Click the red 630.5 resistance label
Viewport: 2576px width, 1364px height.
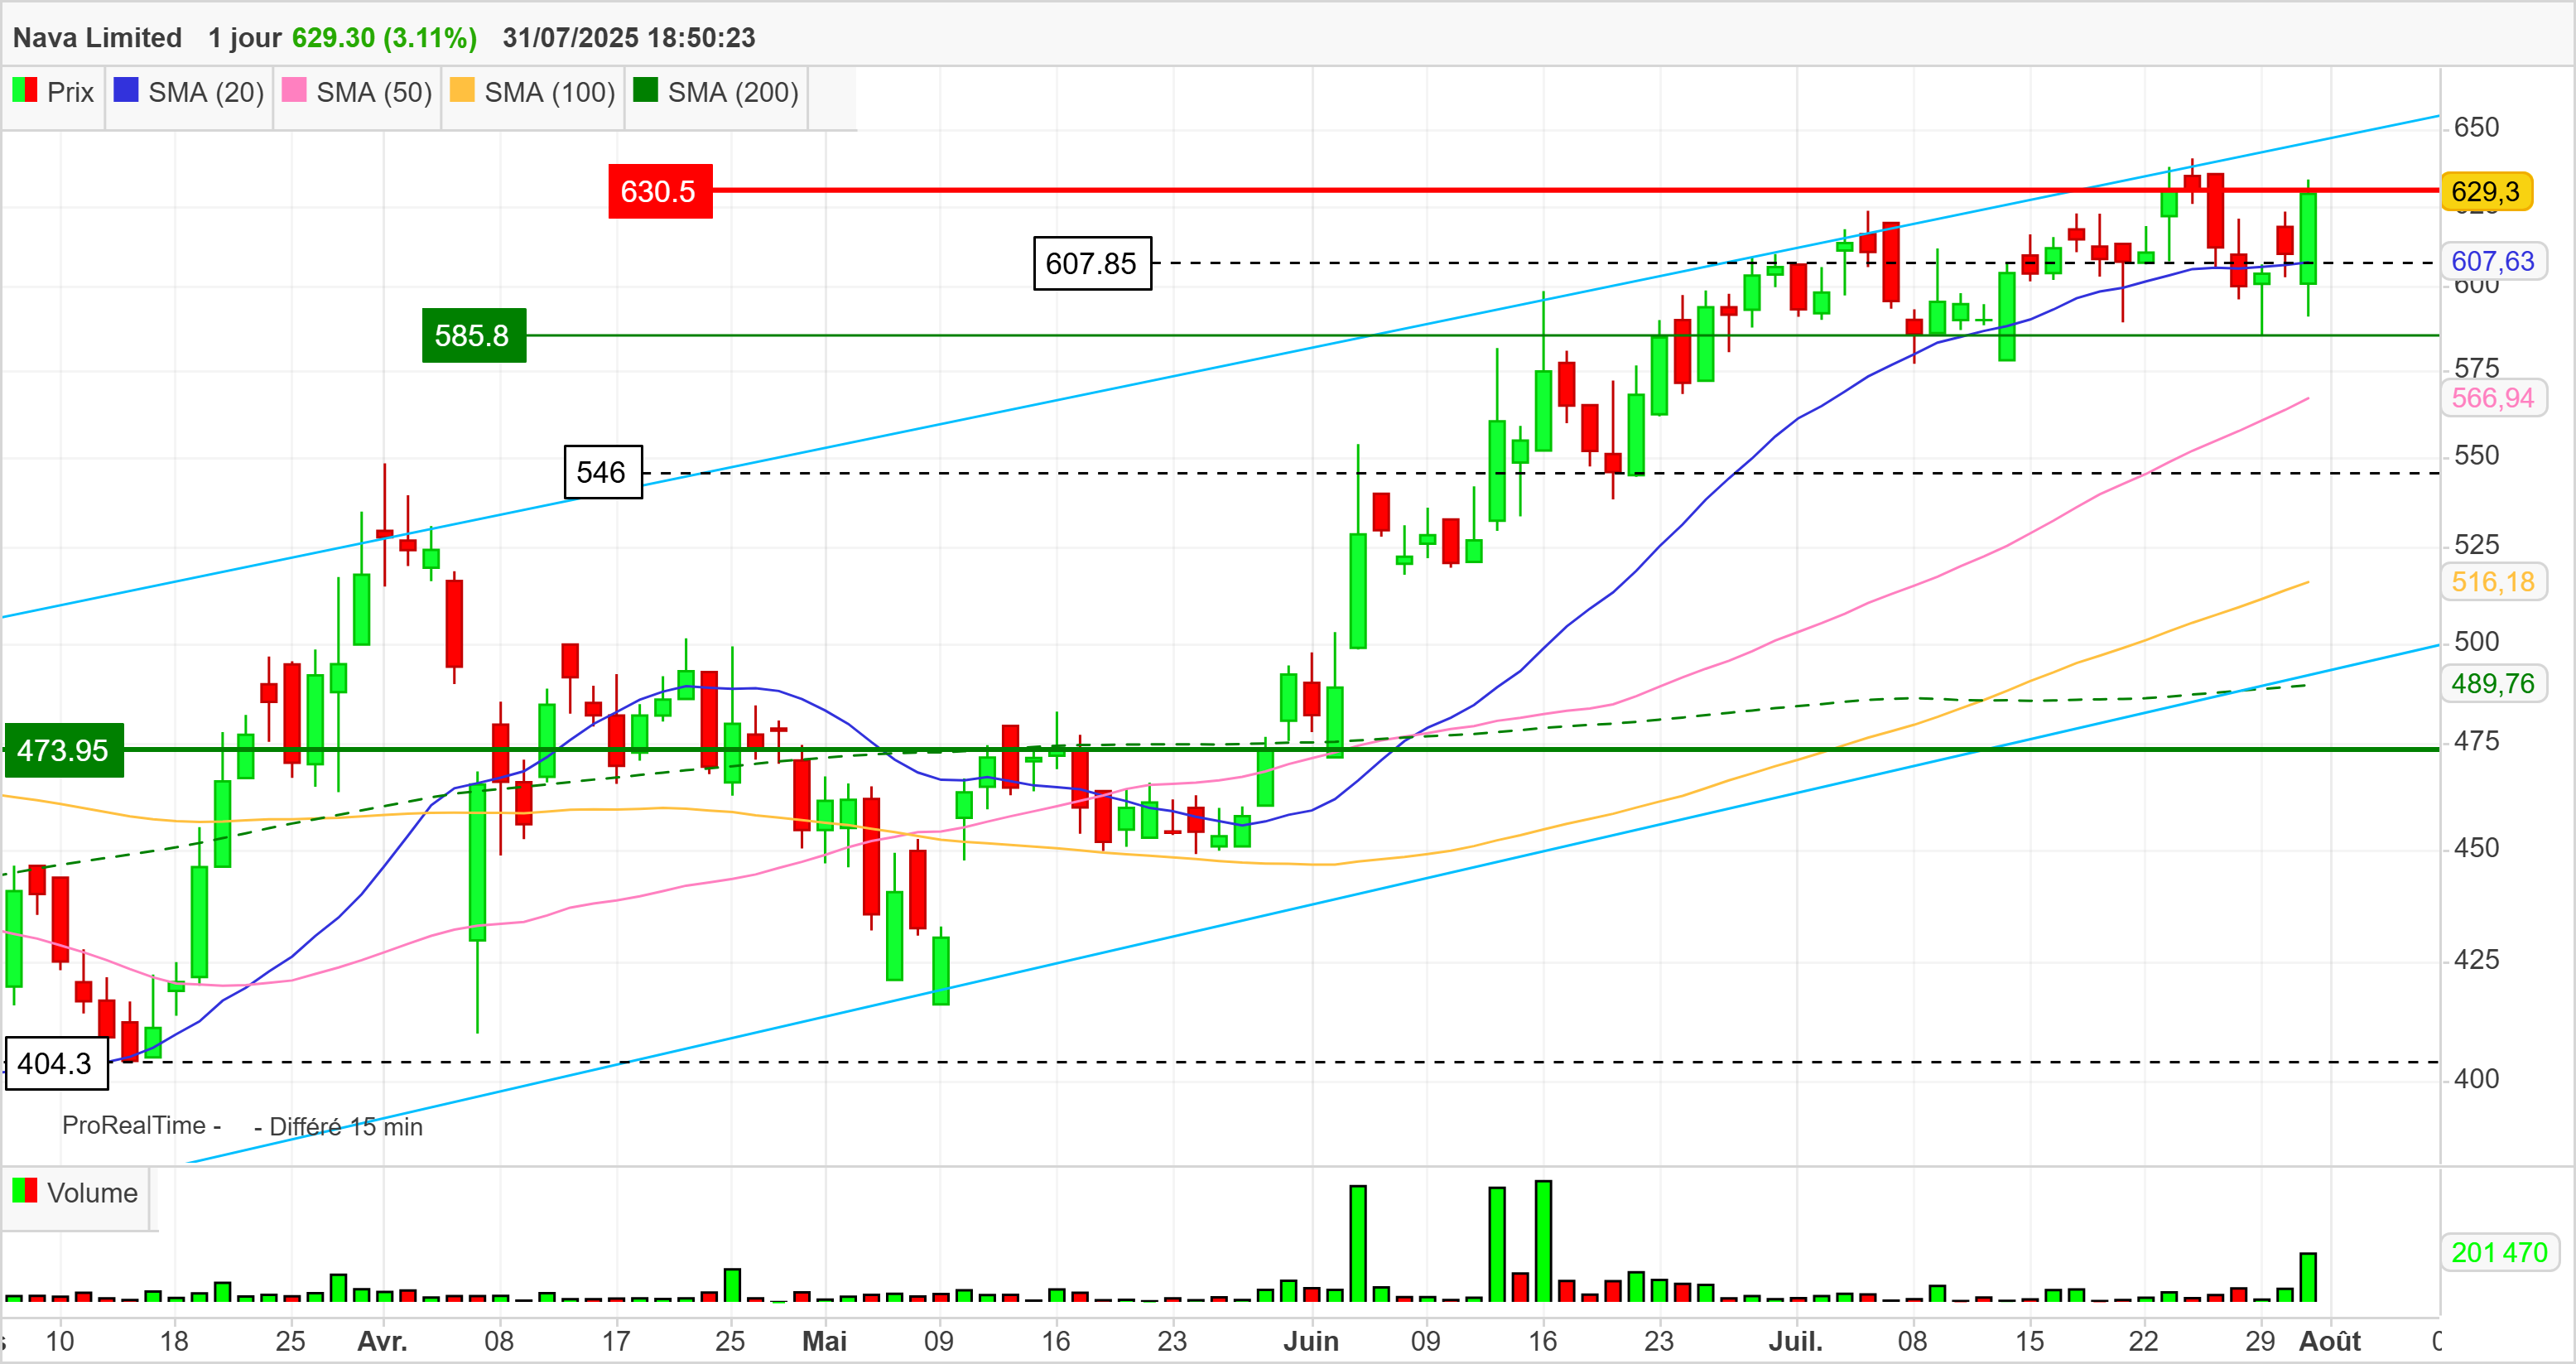tap(660, 191)
